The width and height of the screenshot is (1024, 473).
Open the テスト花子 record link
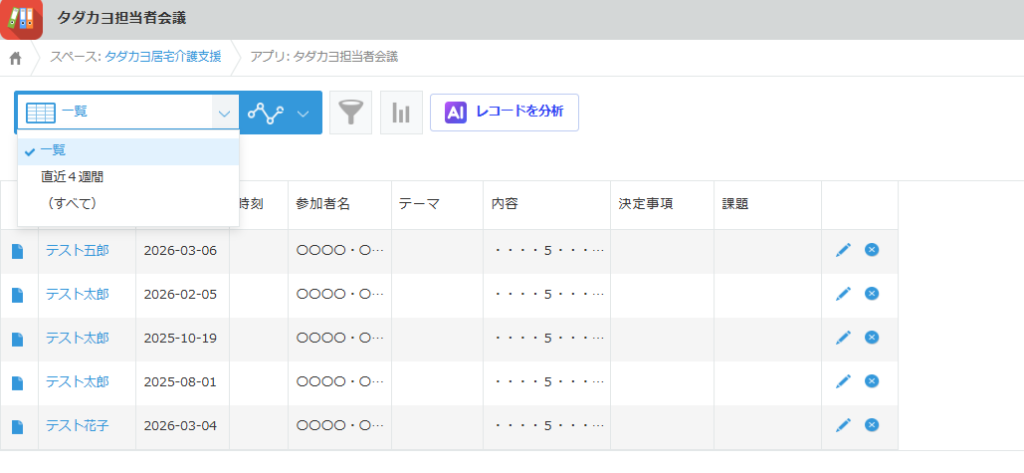coord(77,426)
